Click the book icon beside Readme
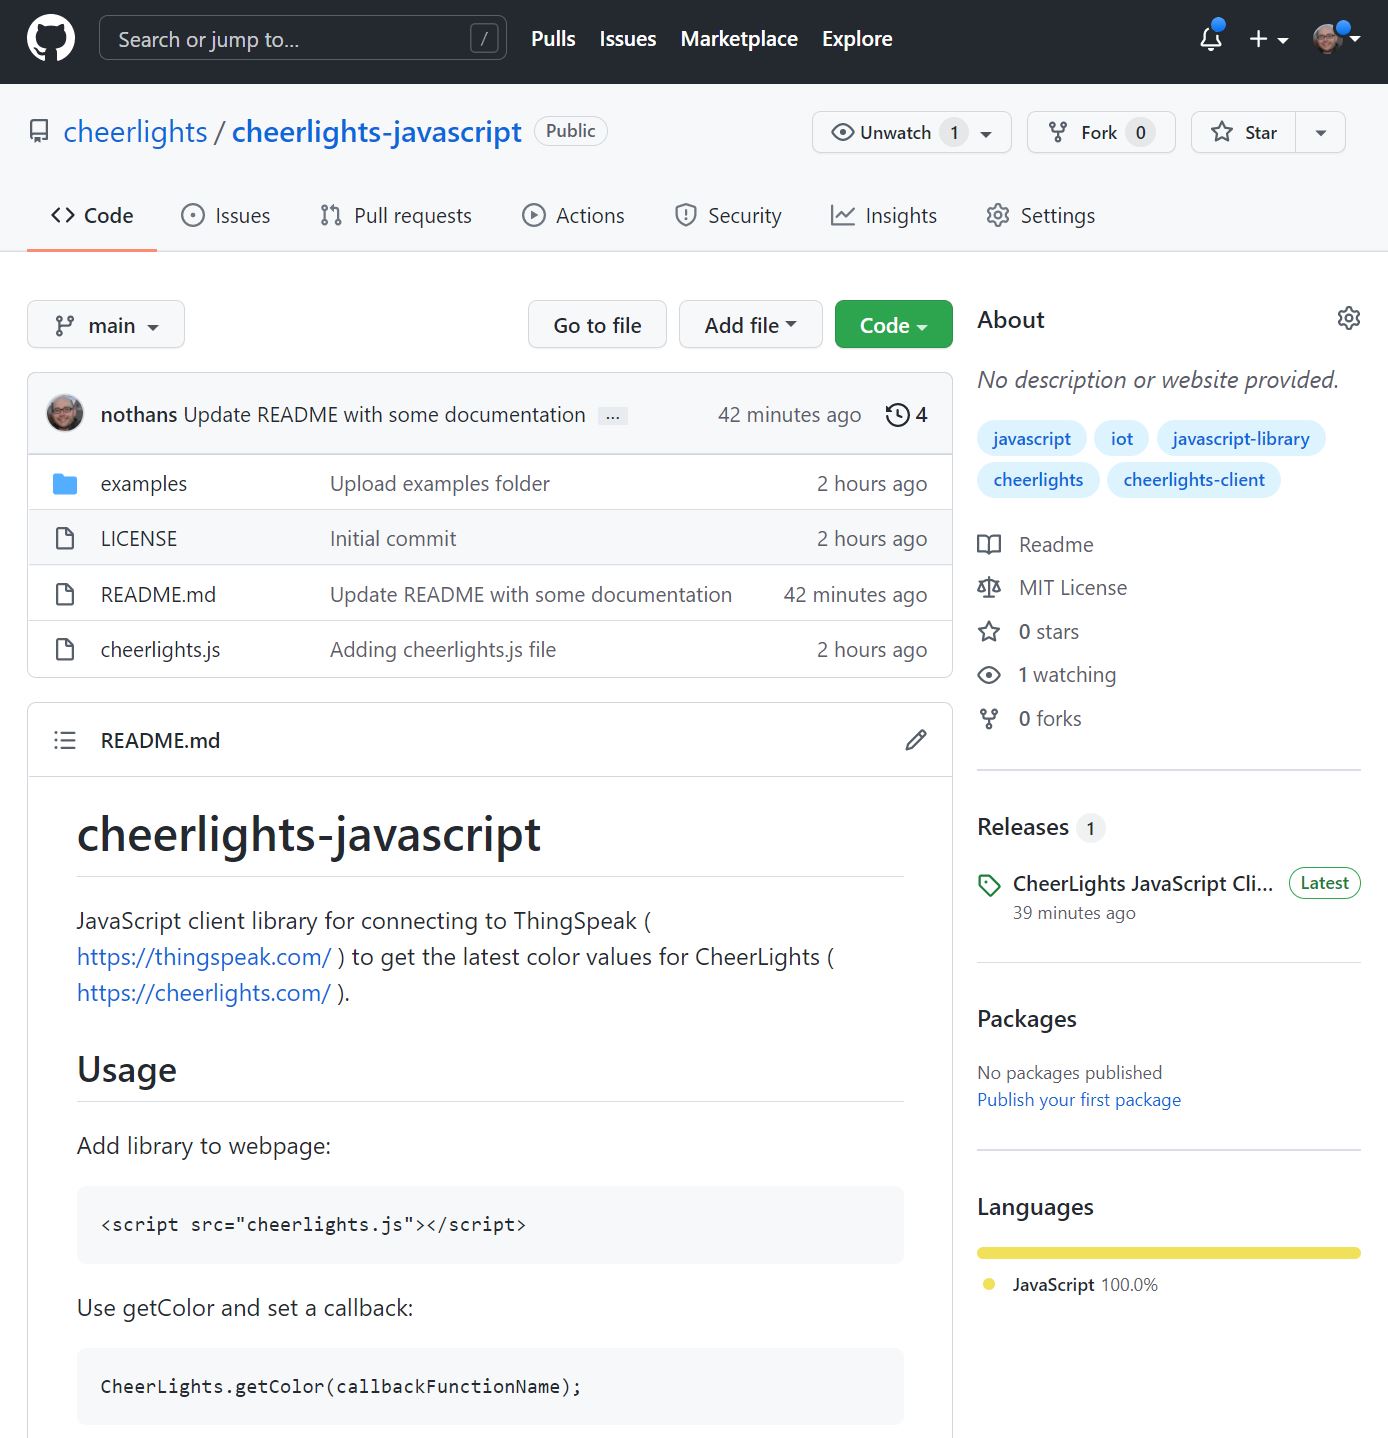The width and height of the screenshot is (1388, 1438). (989, 544)
